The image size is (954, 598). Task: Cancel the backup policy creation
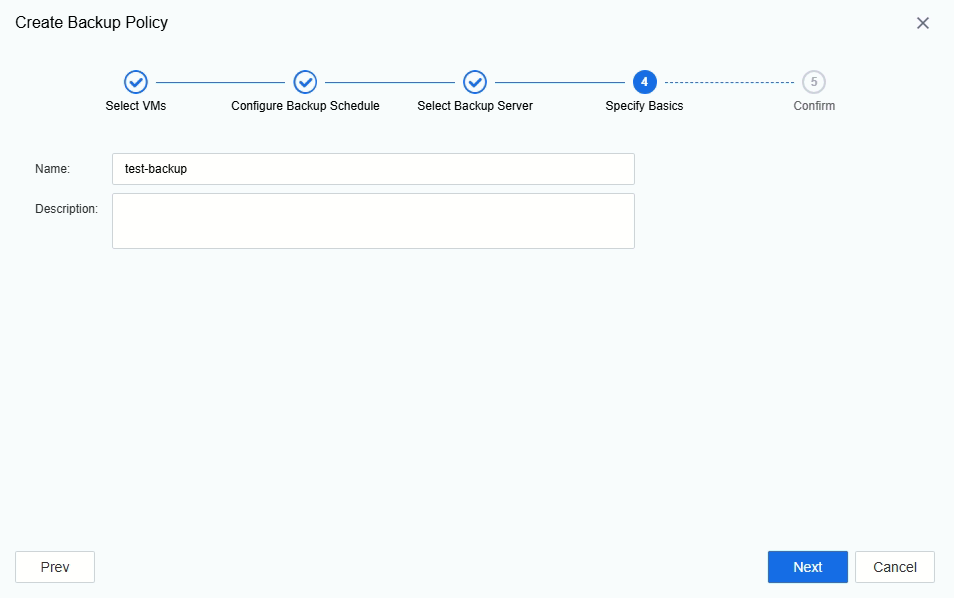pos(894,567)
